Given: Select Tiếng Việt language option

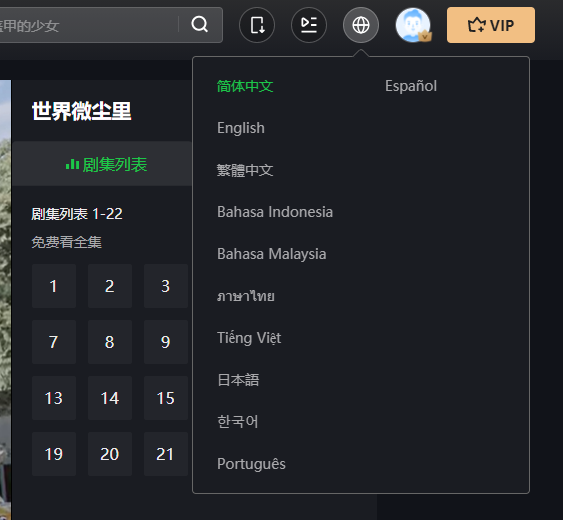Looking at the screenshot, I should [249, 338].
